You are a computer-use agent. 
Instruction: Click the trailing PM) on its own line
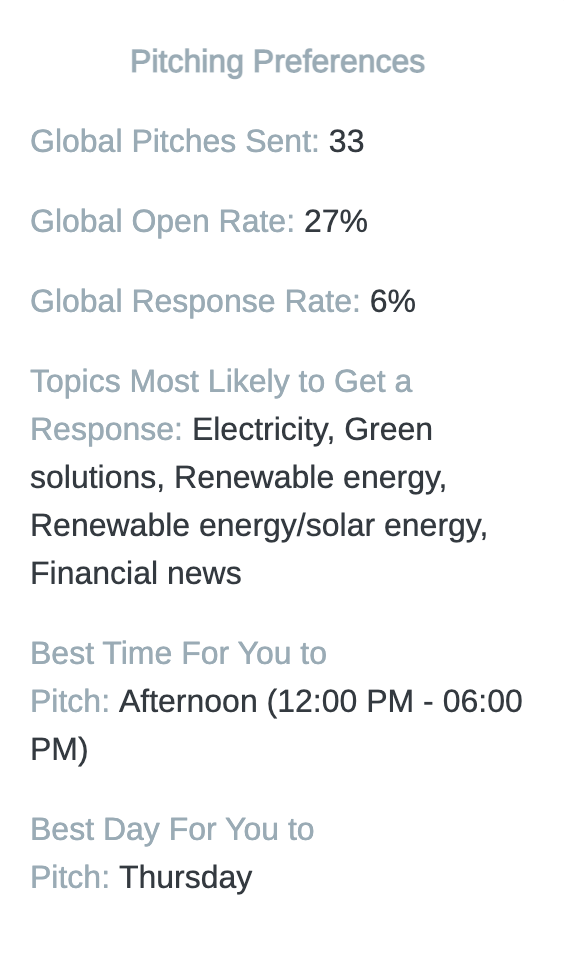click(x=59, y=749)
